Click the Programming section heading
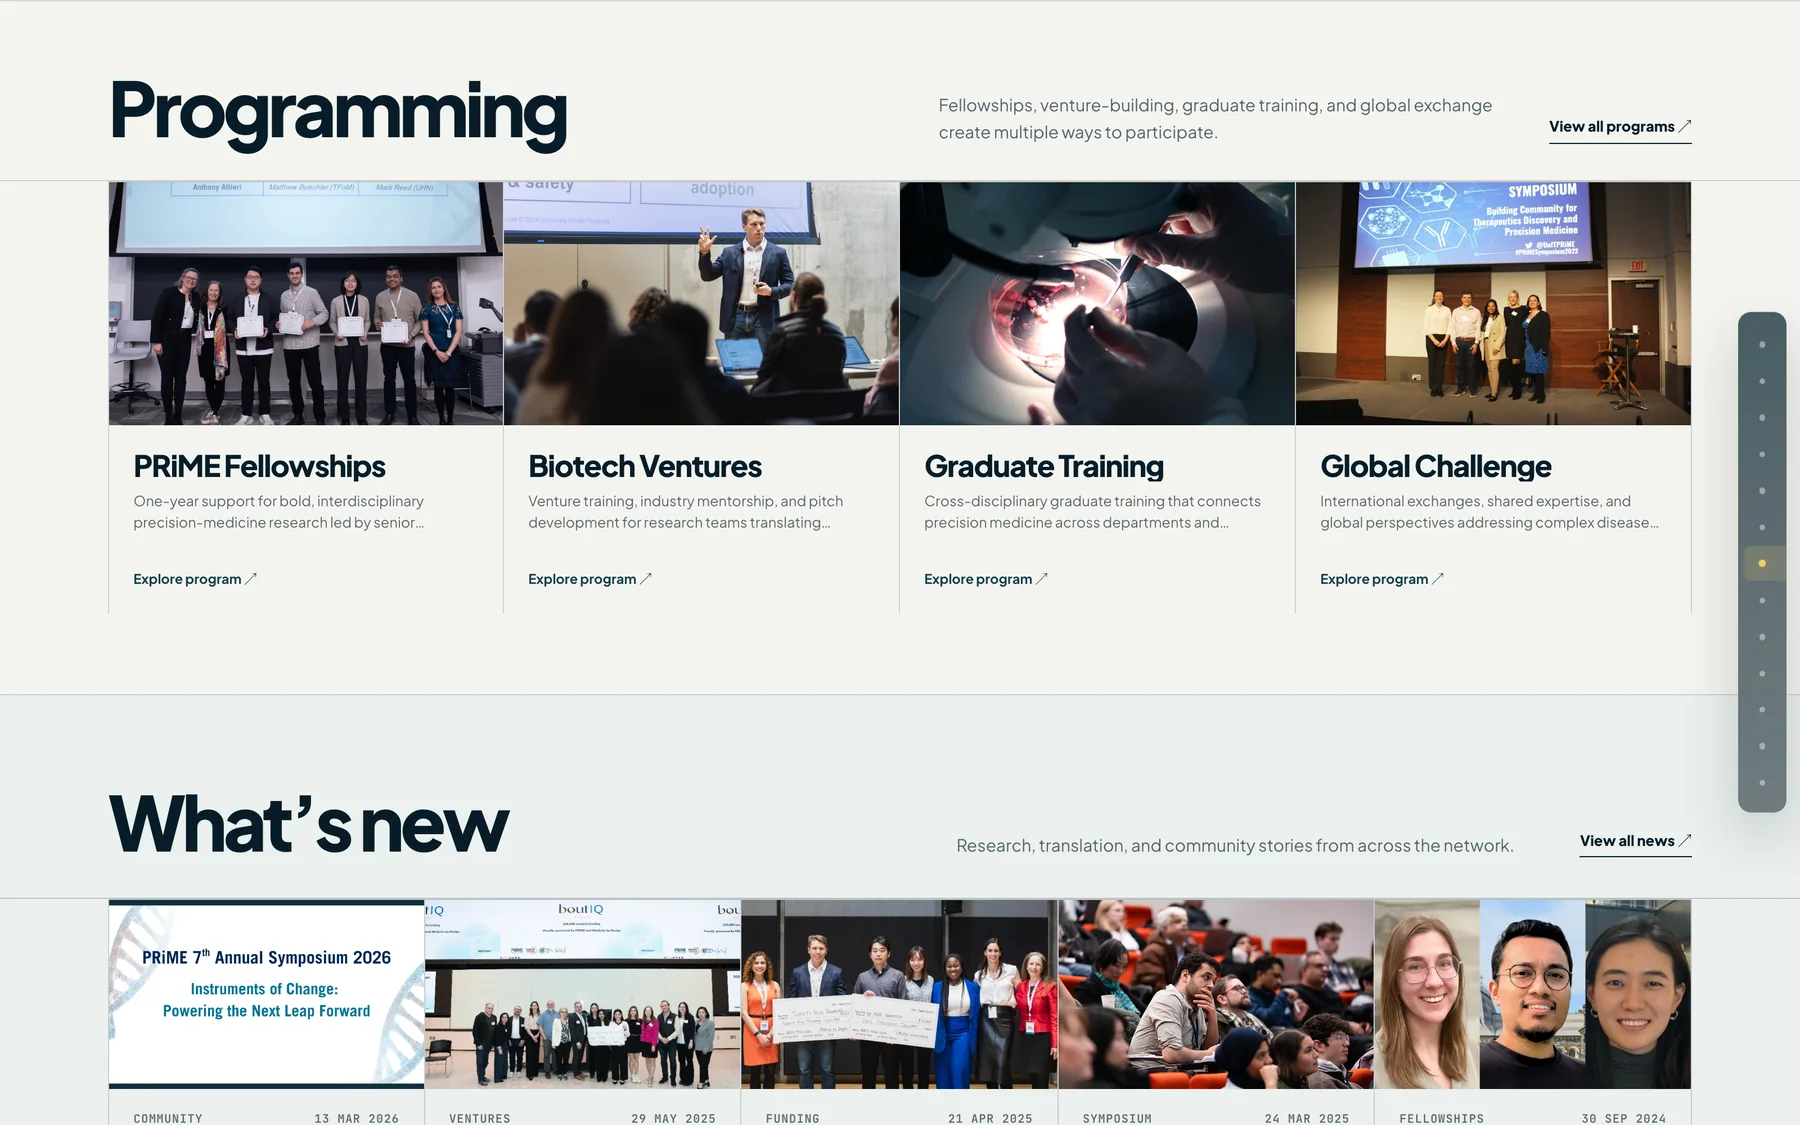This screenshot has width=1800, height=1125. (338, 114)
